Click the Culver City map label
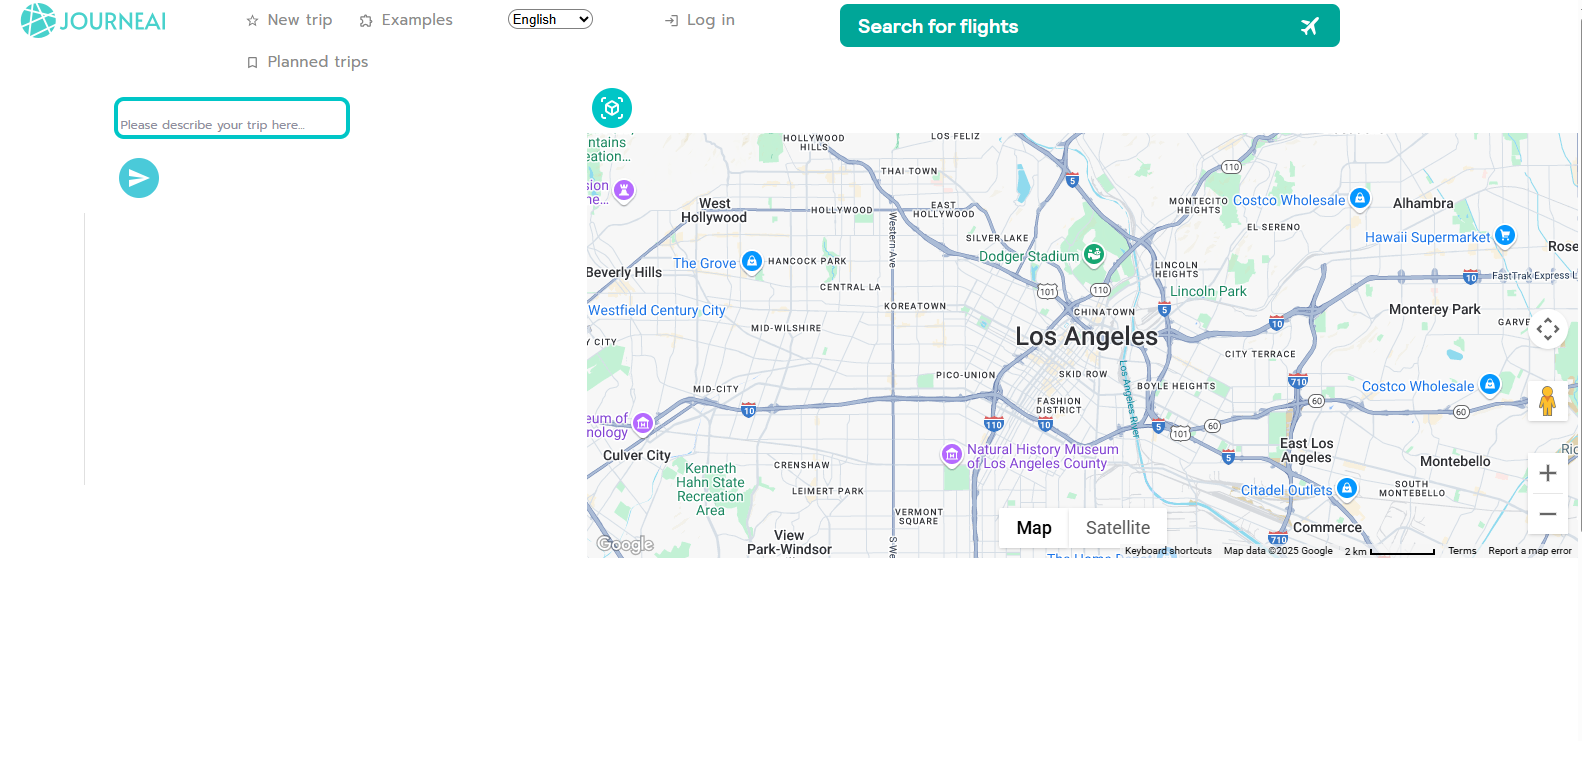Screen dimensions: 1582x757 pos(637,456)
